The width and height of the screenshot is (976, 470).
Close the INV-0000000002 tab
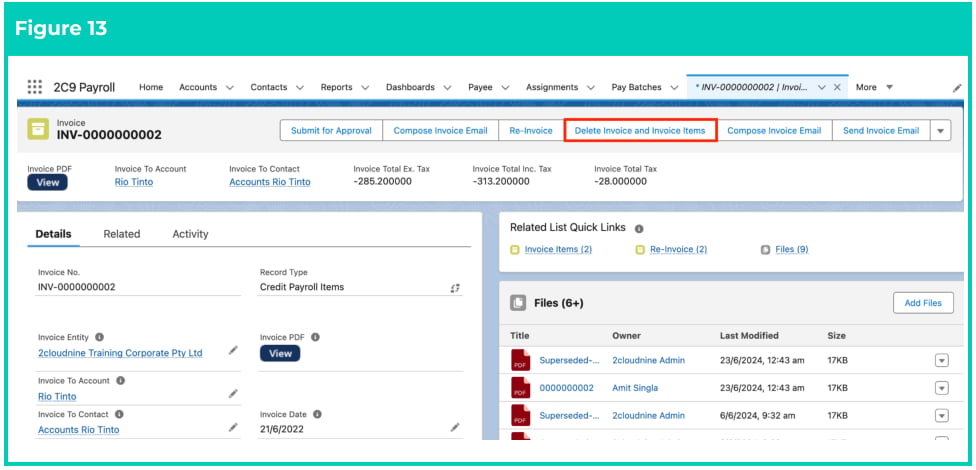click(837, 87)
